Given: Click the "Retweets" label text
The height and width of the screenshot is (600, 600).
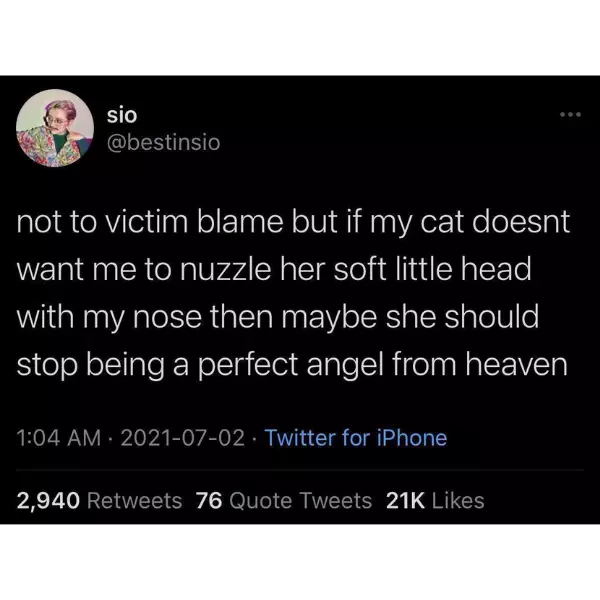Looking at the screenshot, I should 135,501.
